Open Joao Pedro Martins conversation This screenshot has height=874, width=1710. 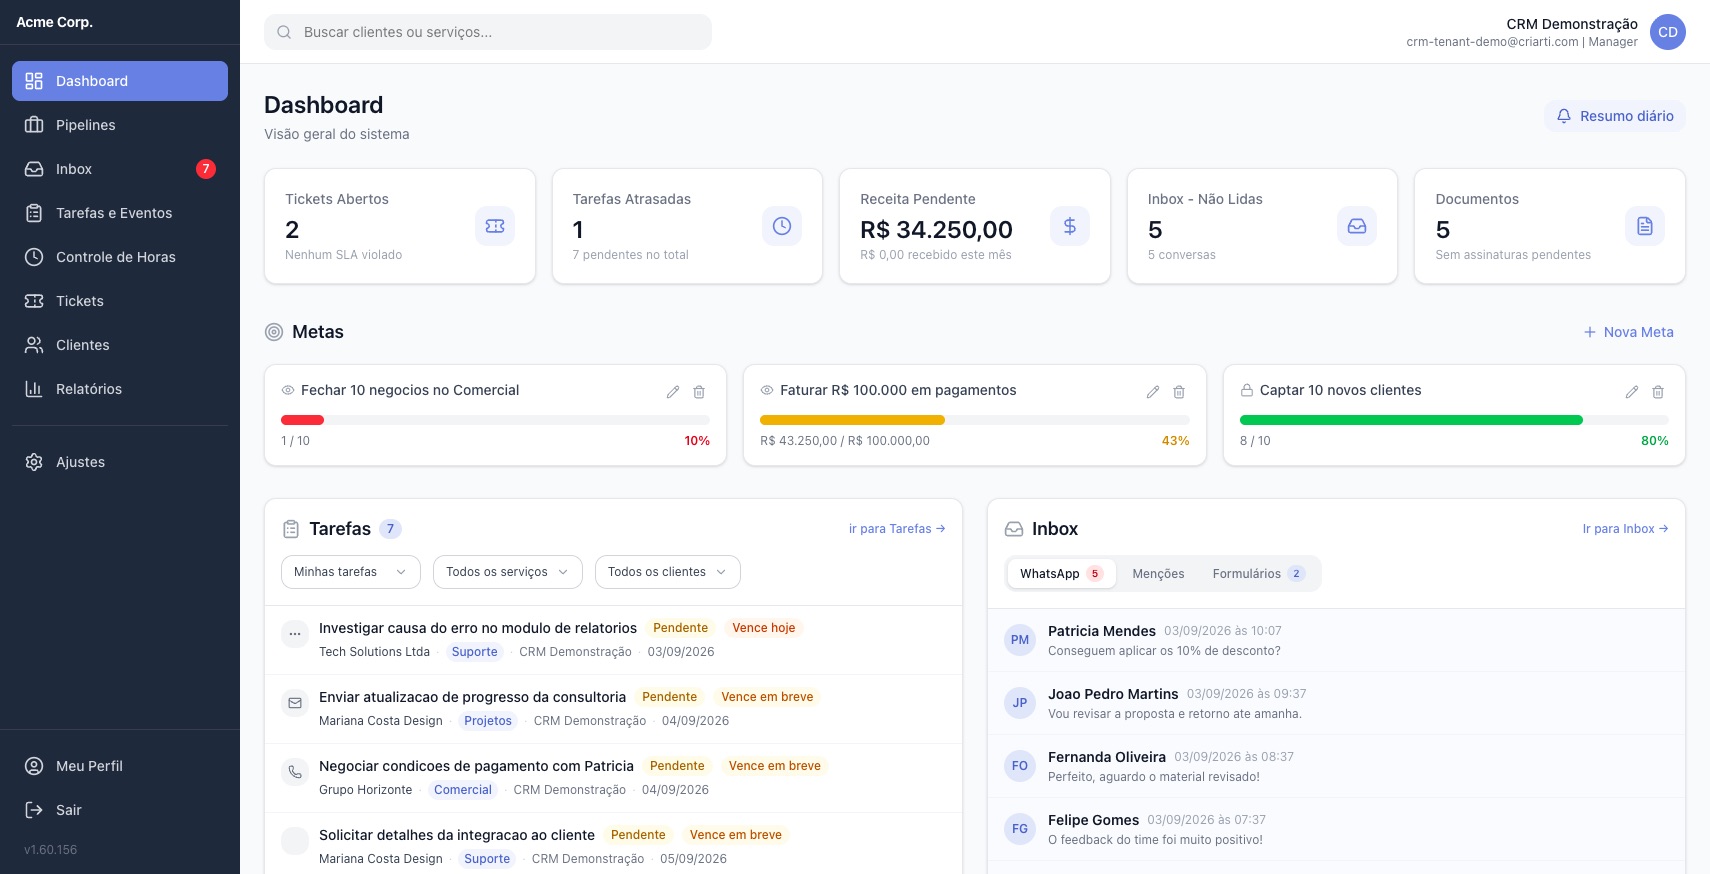(1336, 703)
